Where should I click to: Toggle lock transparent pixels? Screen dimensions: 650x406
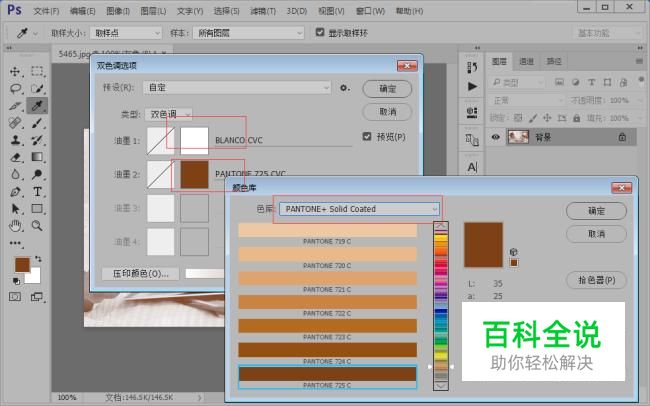(x=518, y=118)
